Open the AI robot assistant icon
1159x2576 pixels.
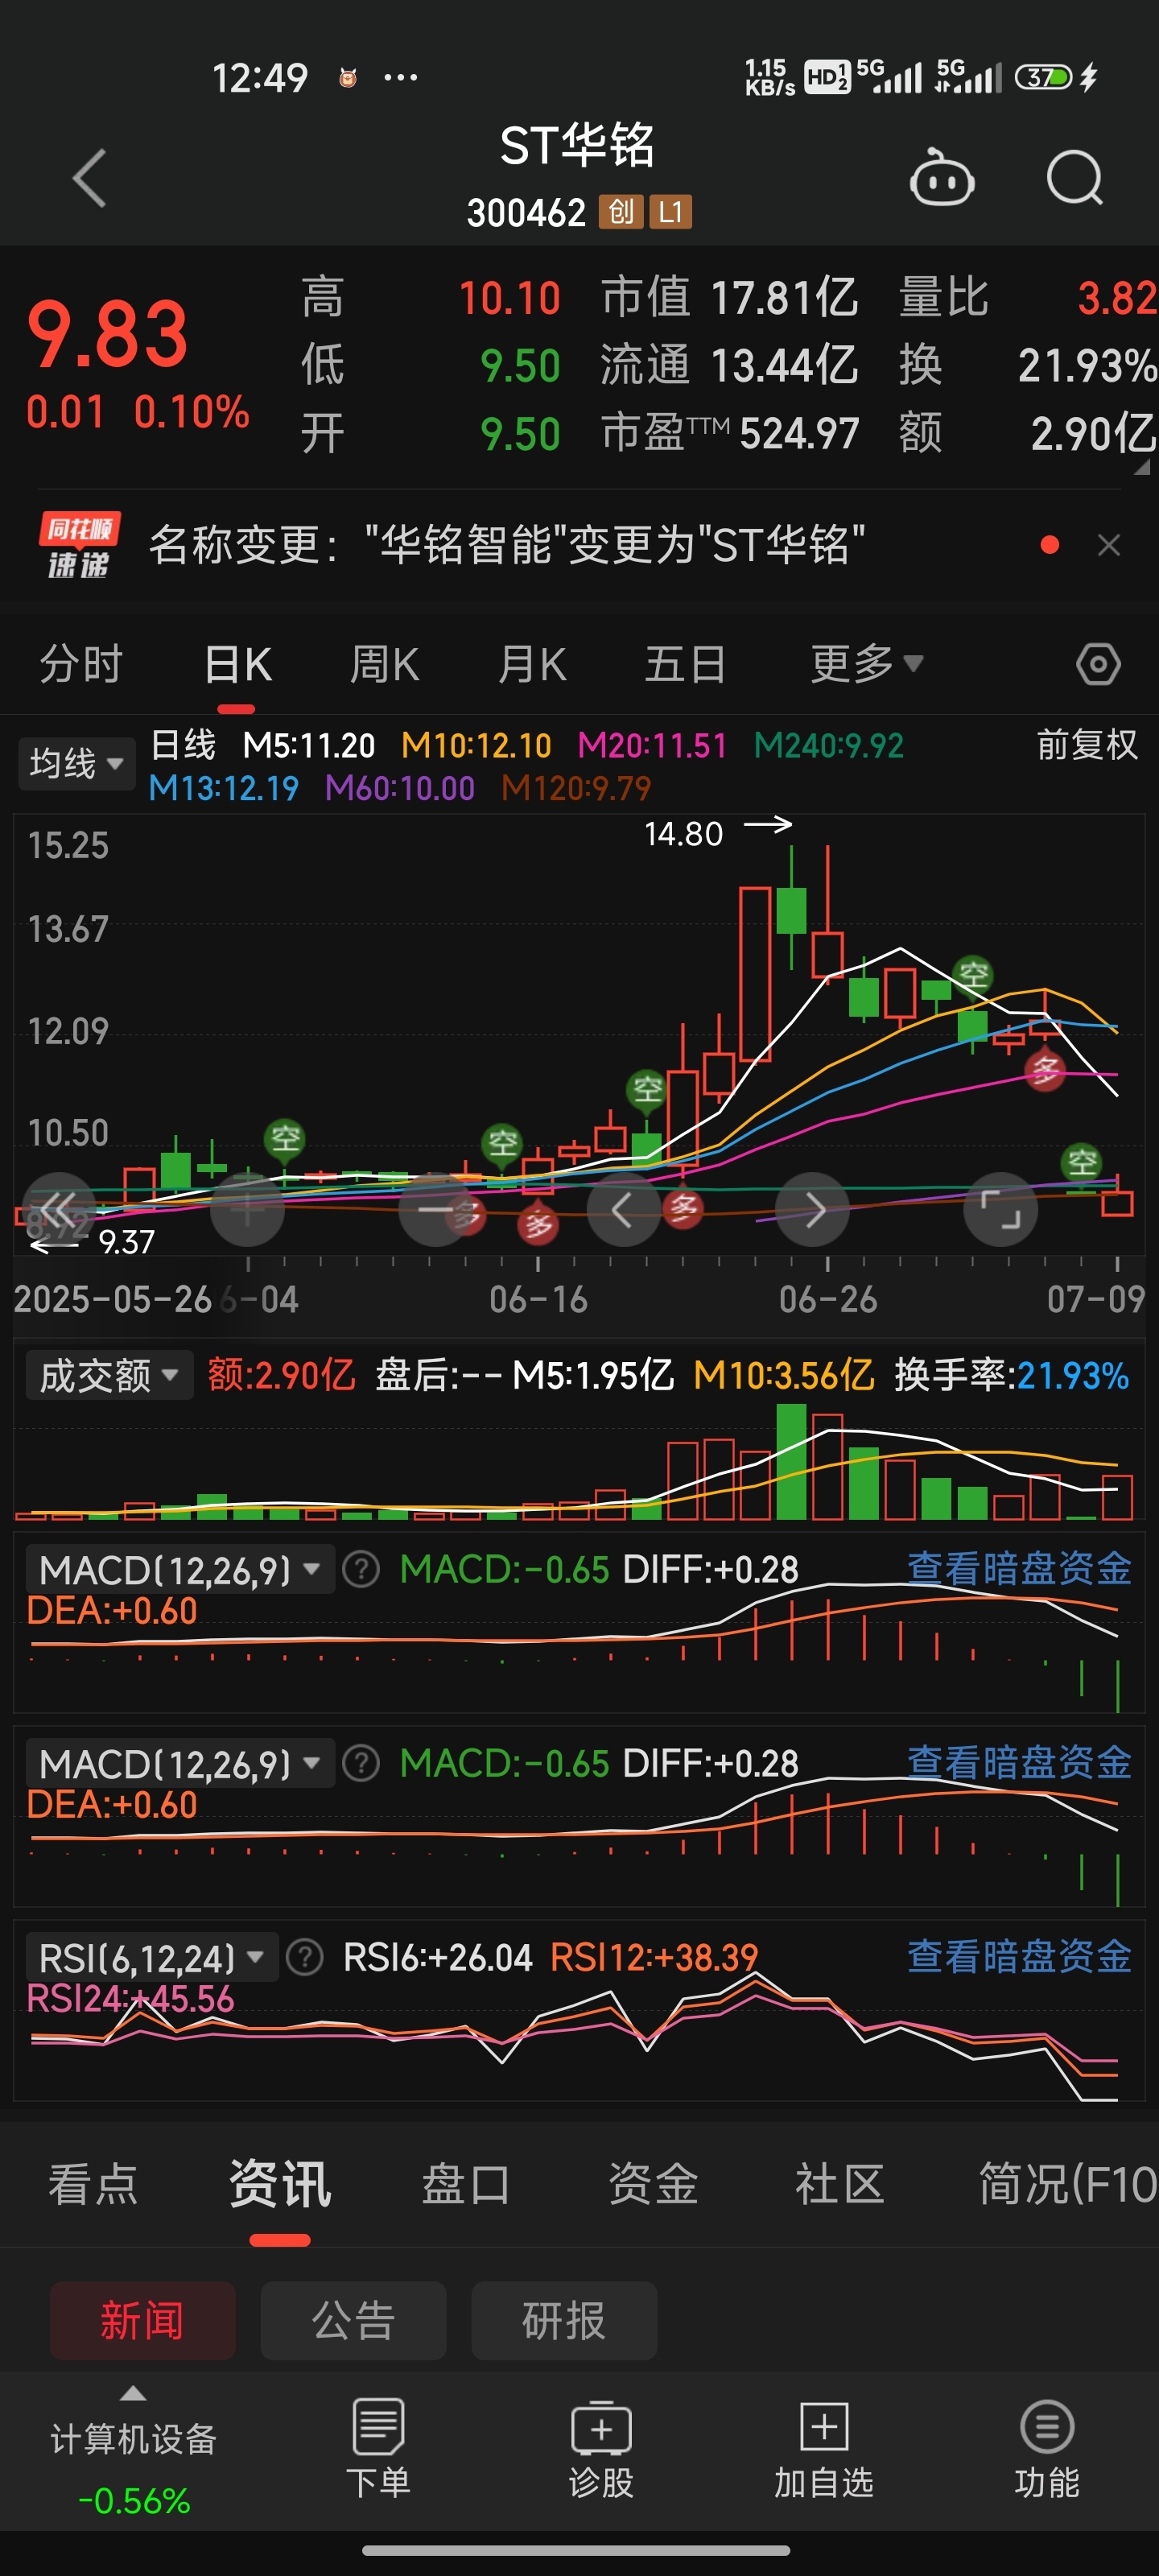[x=941, y=178]
